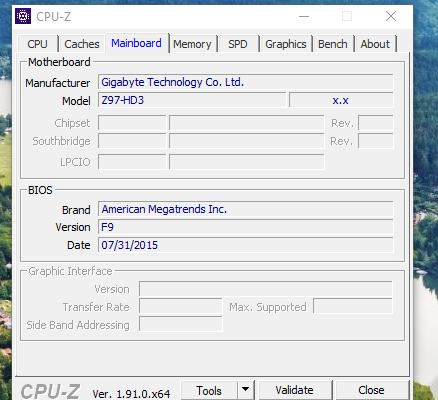This screenshot has height=400, width=438.
Task: Expand the Tools dropdown arrow
Action: coord(246,389)
